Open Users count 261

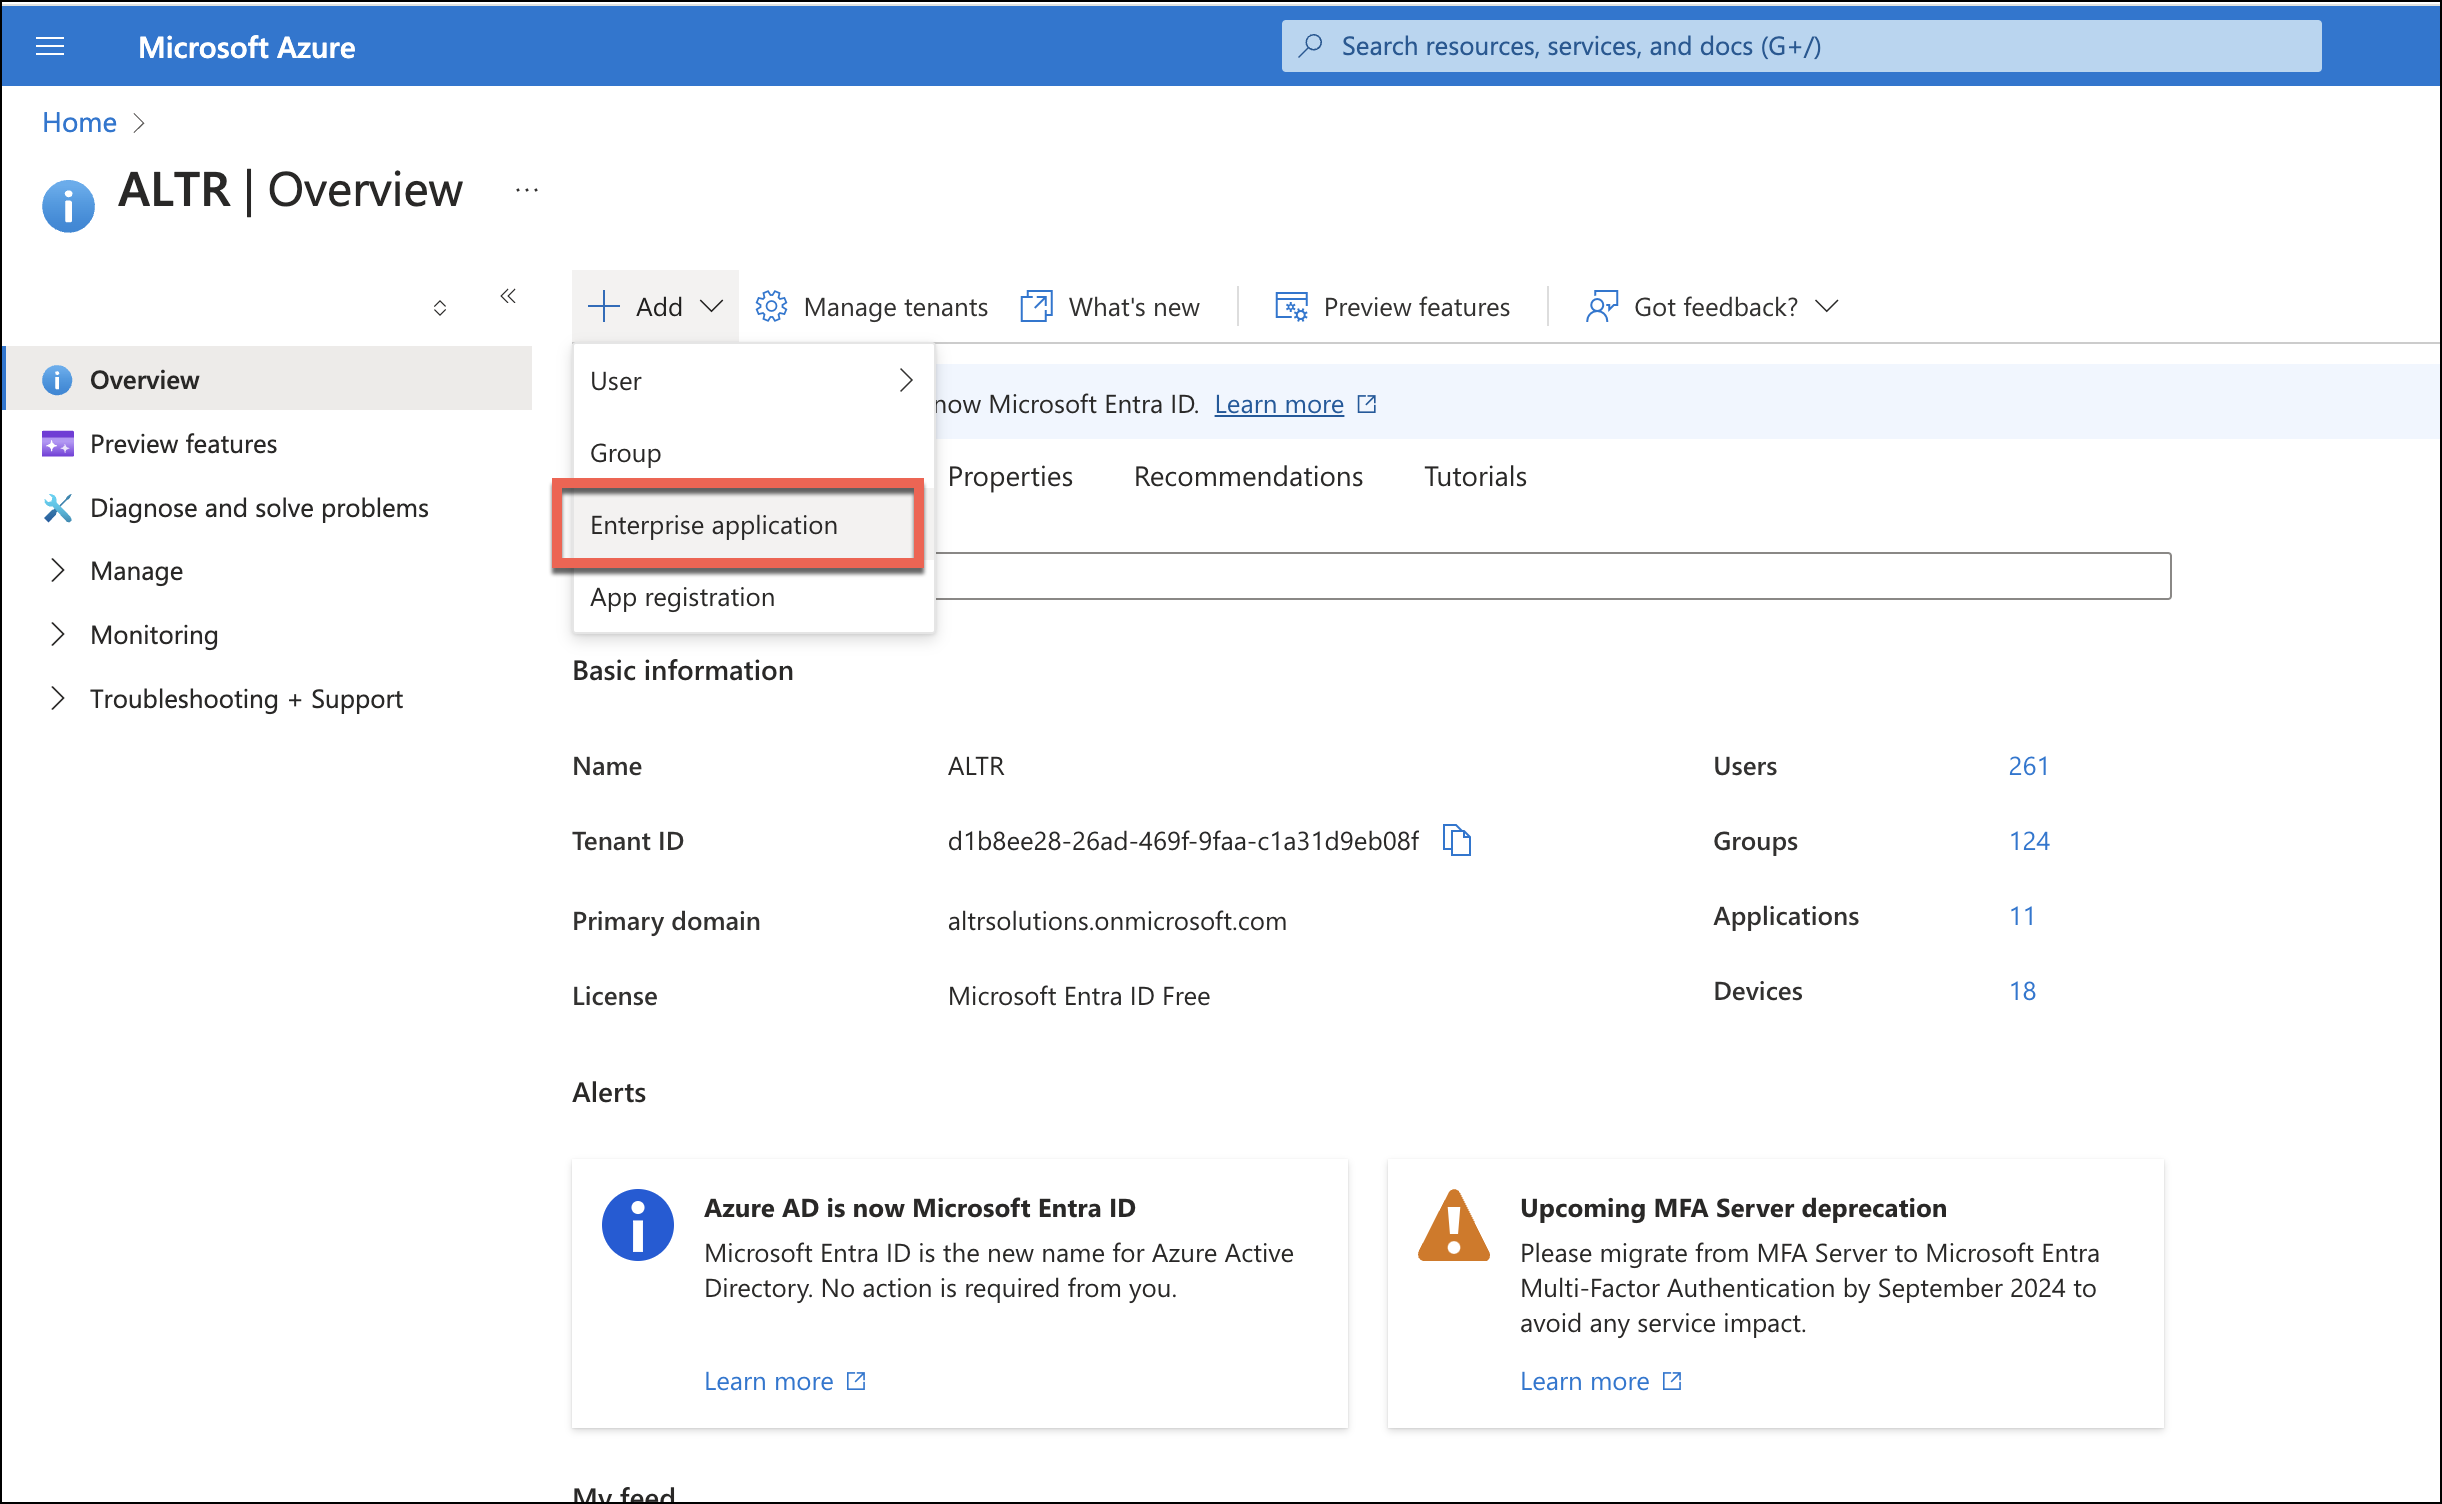click(x=2028, y=766)
